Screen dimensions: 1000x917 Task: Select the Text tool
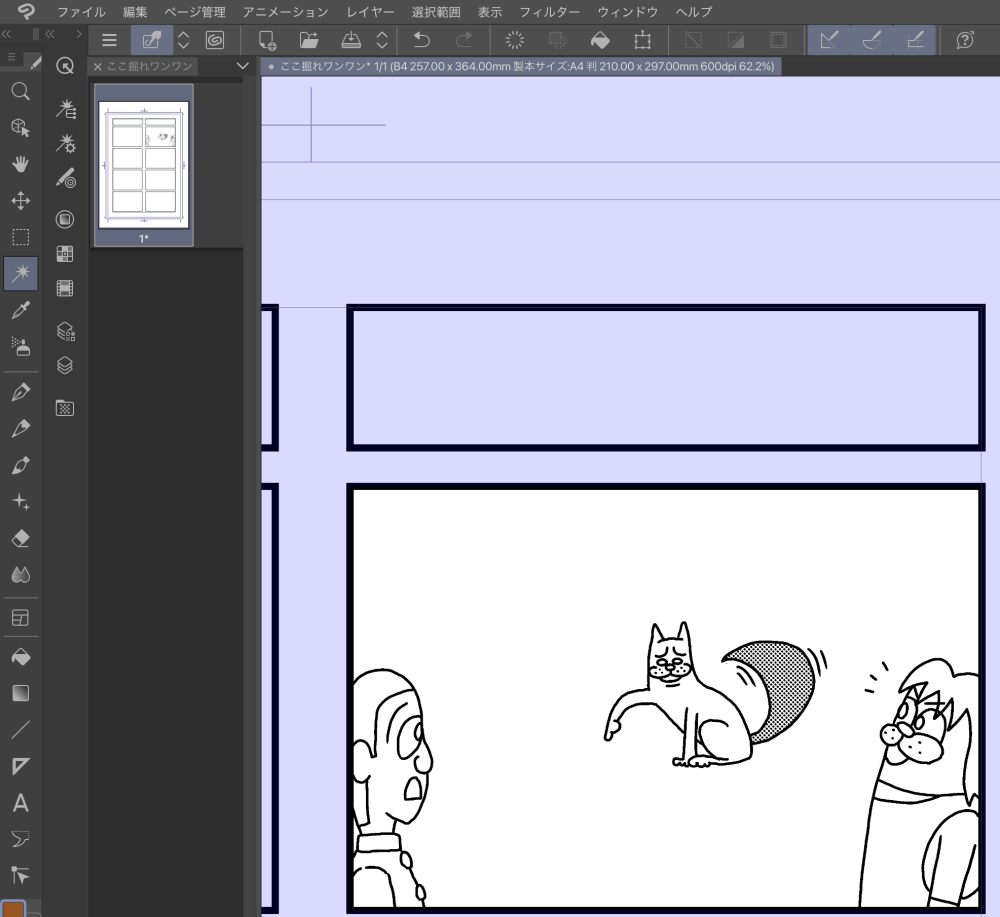[20, 803]
